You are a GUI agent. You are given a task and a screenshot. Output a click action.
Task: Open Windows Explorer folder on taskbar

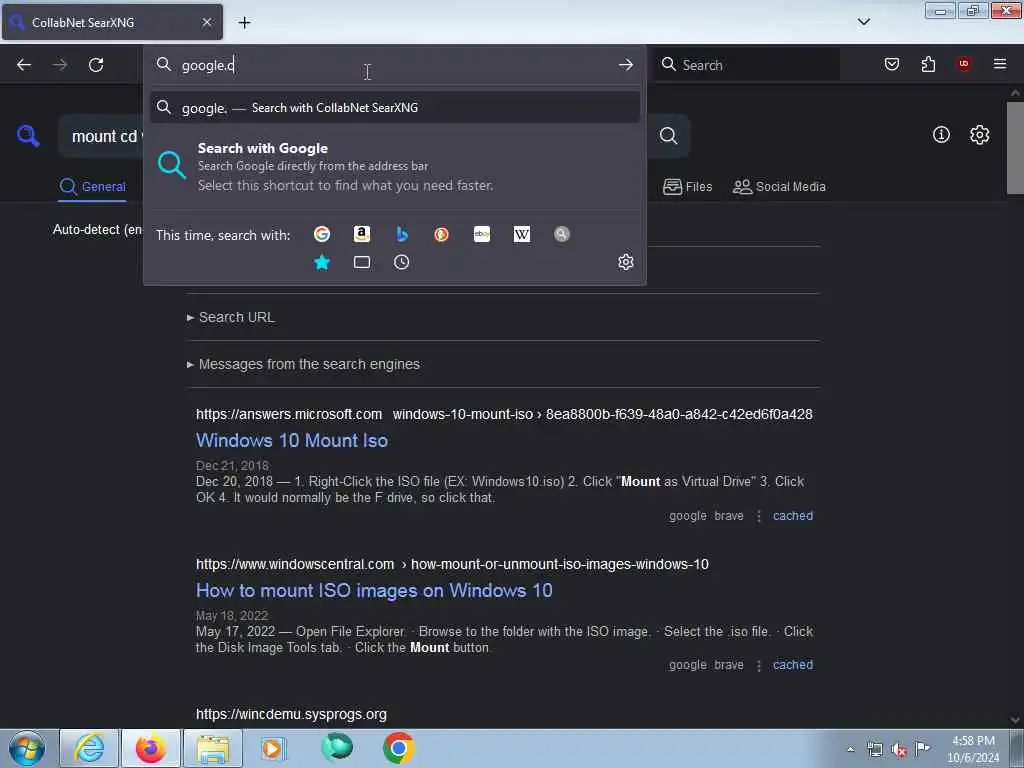tap(213, 748)
